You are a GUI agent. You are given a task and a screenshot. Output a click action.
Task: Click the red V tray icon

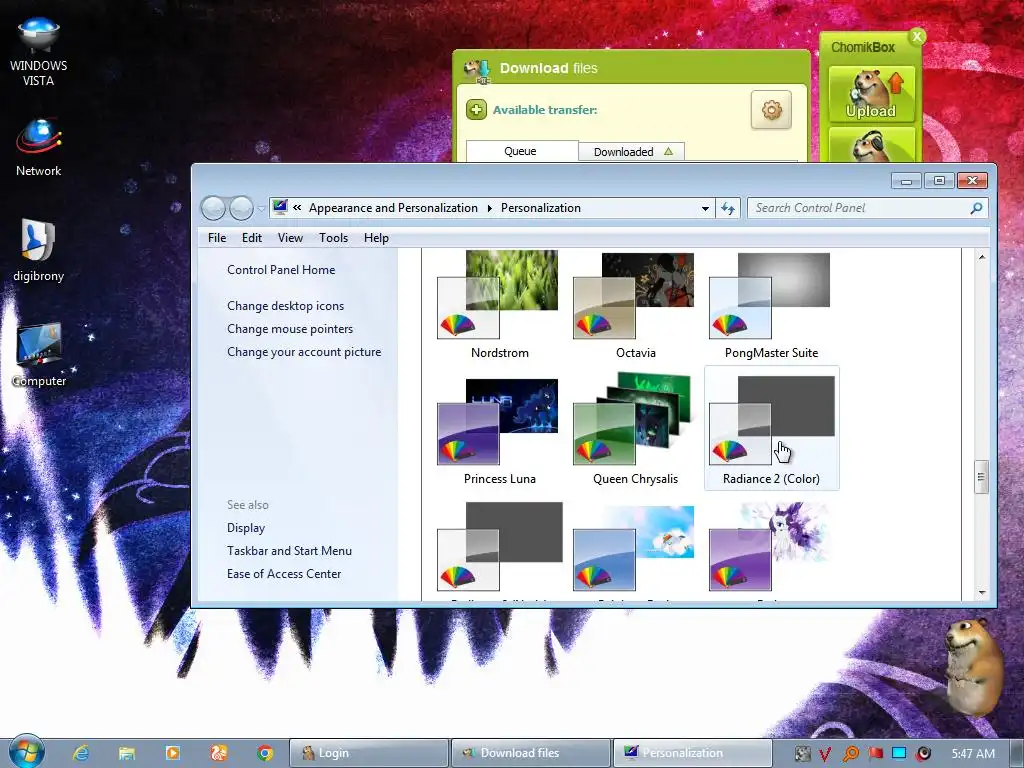point(825,754)
